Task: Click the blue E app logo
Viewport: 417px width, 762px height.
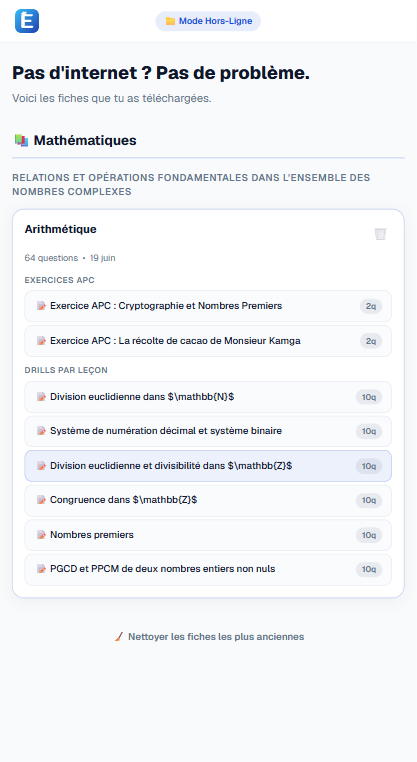Action: pos(27,21)
